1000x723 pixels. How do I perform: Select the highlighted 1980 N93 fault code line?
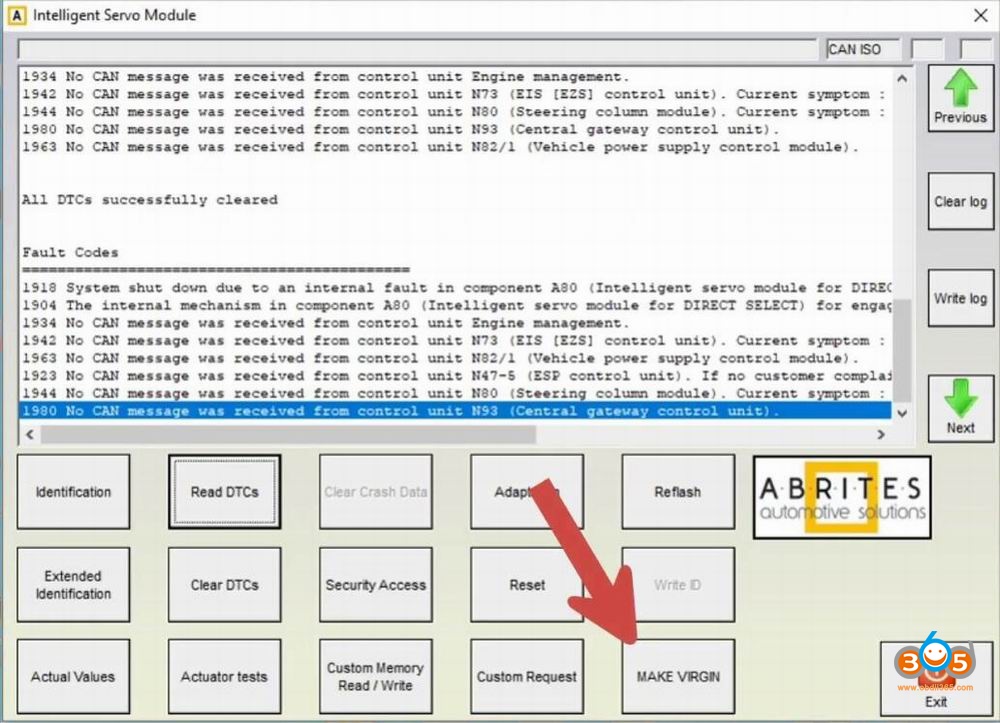[x=400, y=412]
